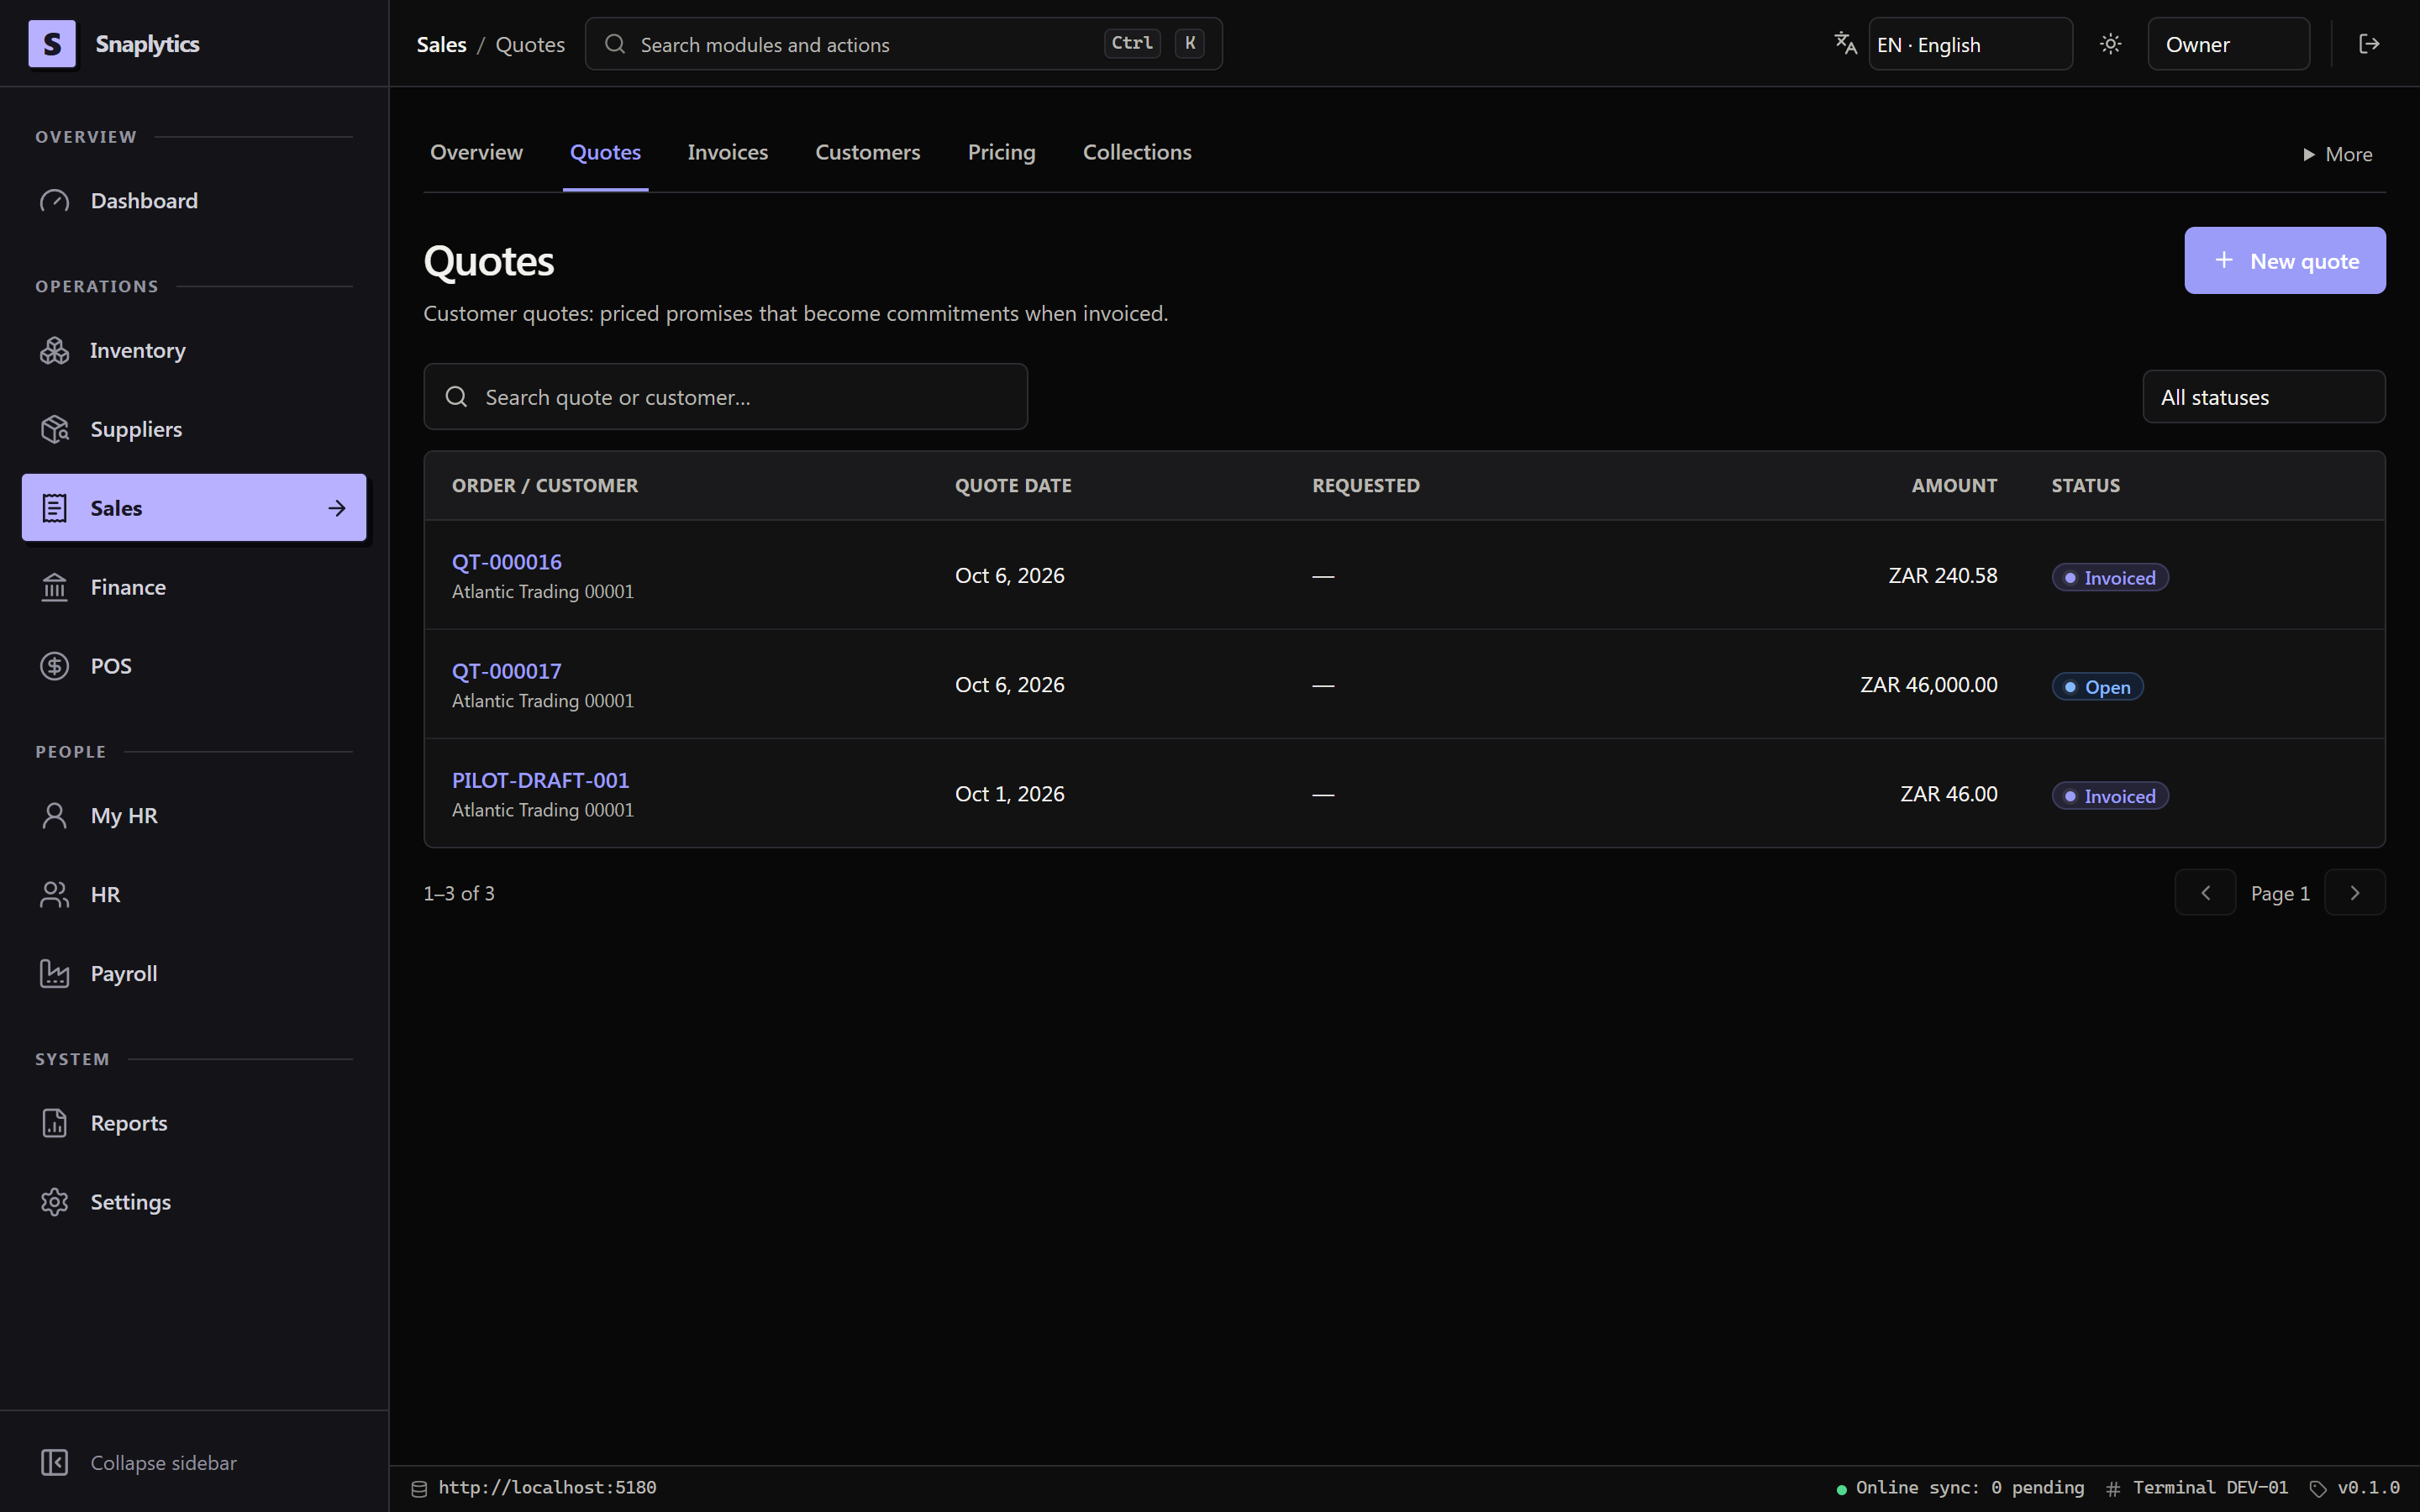Toggle light theme with sun icon
The width and height of the screenshot is (2420, 1512).
point(2110,44)
